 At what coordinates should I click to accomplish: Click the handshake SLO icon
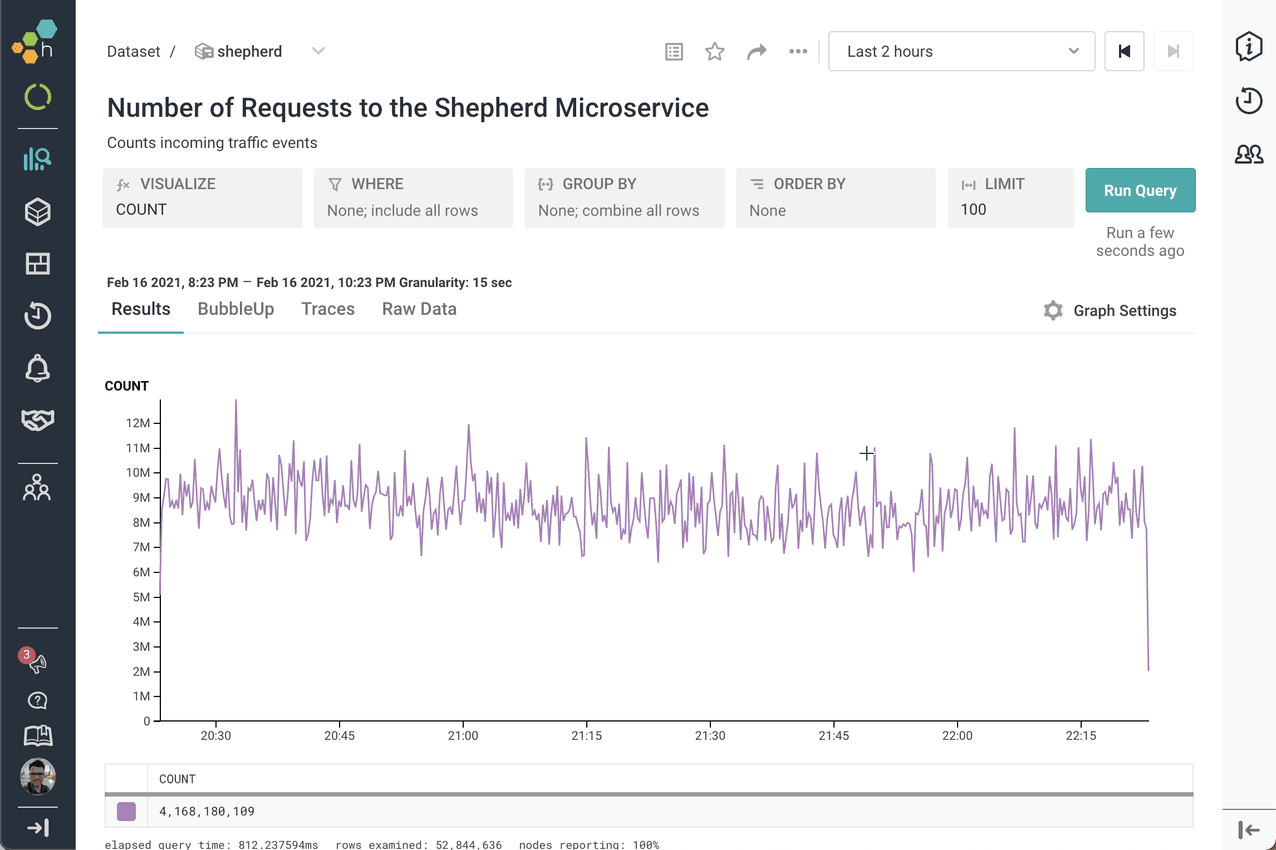(37, 420)
